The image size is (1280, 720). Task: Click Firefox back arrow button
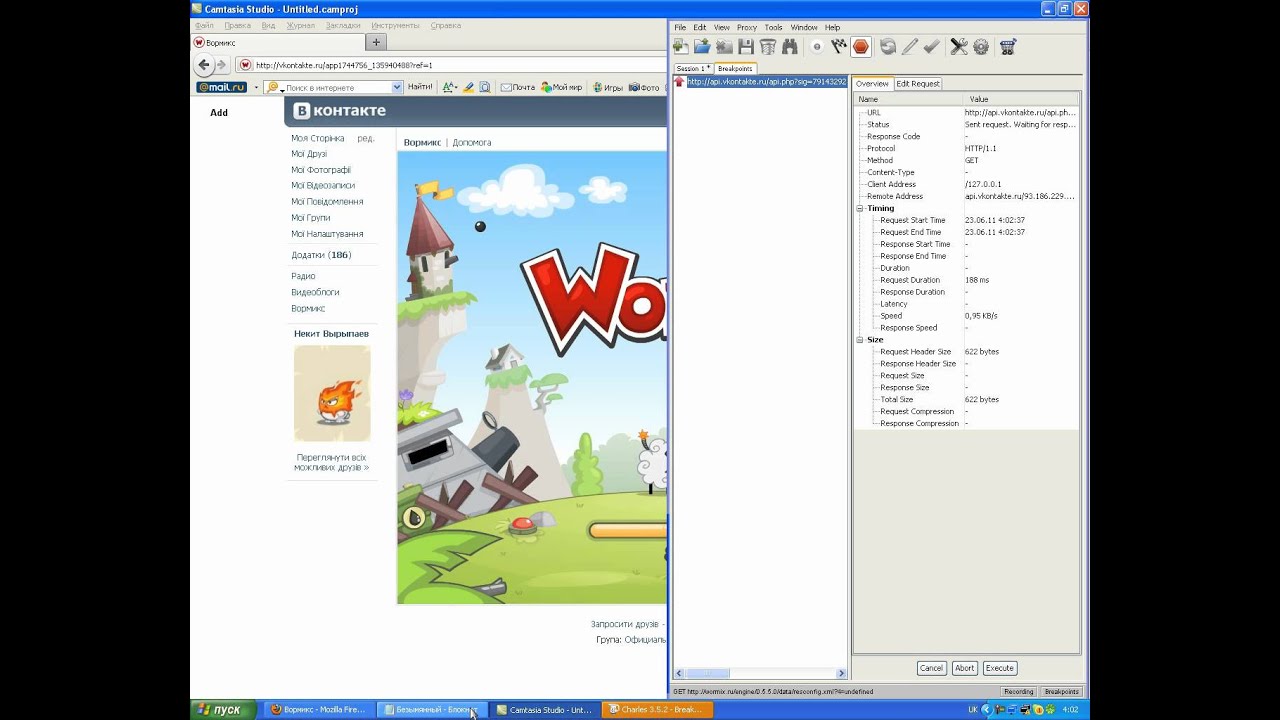(x=204, y=65)
